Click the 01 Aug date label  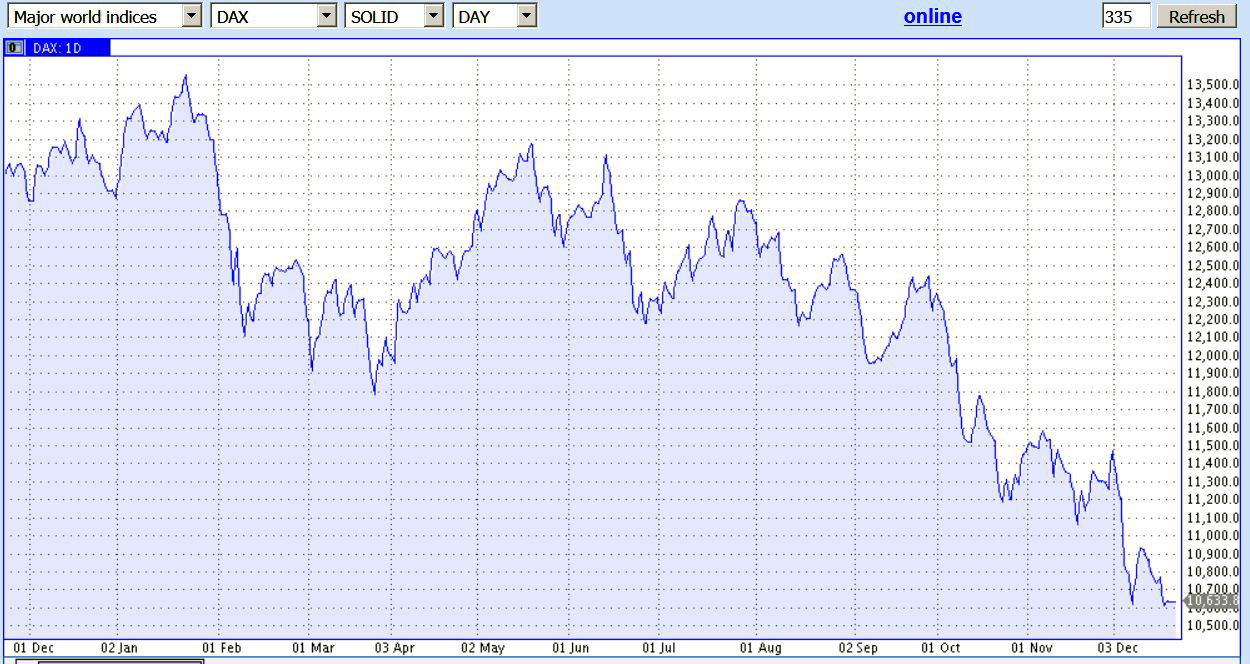tap(760, 648)
